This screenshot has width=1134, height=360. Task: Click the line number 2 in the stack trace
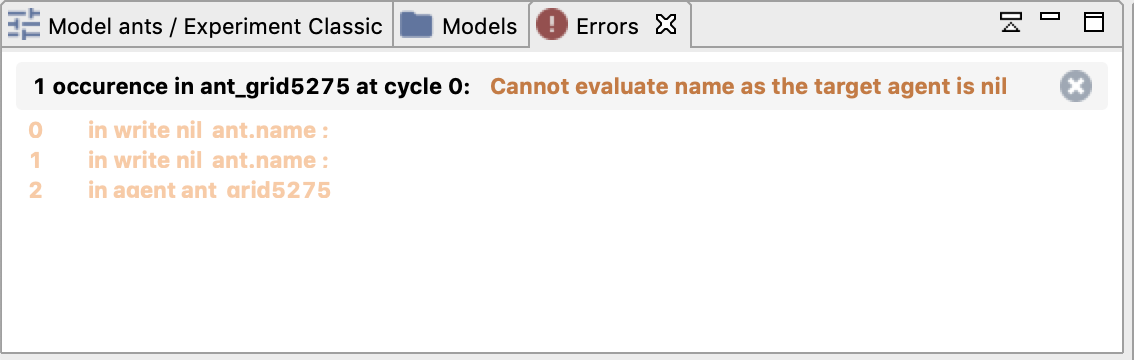[35, 191]
